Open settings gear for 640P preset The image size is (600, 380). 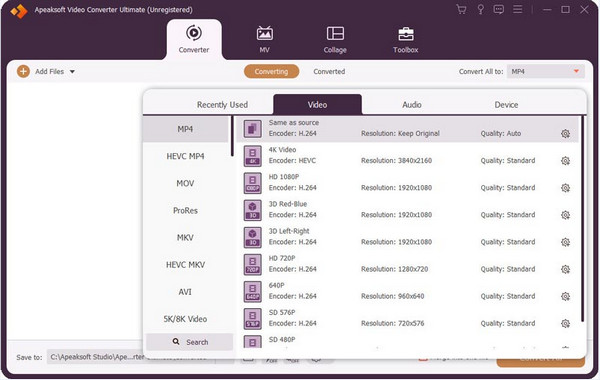[x=565, y=297]
